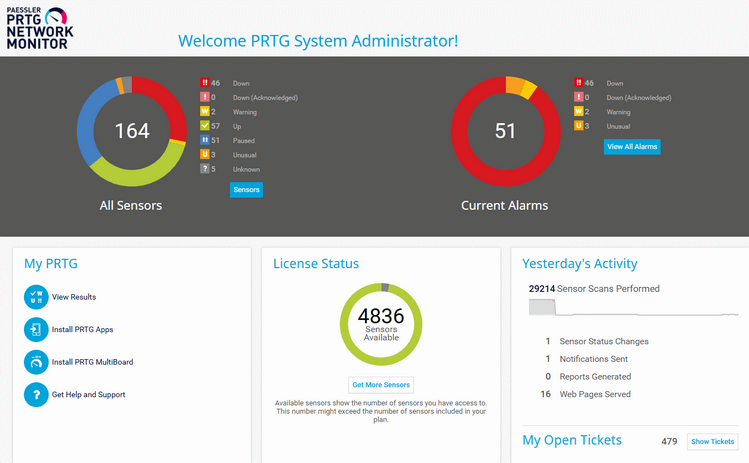This screenshot has height=463, width=749.
Task: Click red Down status icon in All Sensors
Action: (204, 84)
